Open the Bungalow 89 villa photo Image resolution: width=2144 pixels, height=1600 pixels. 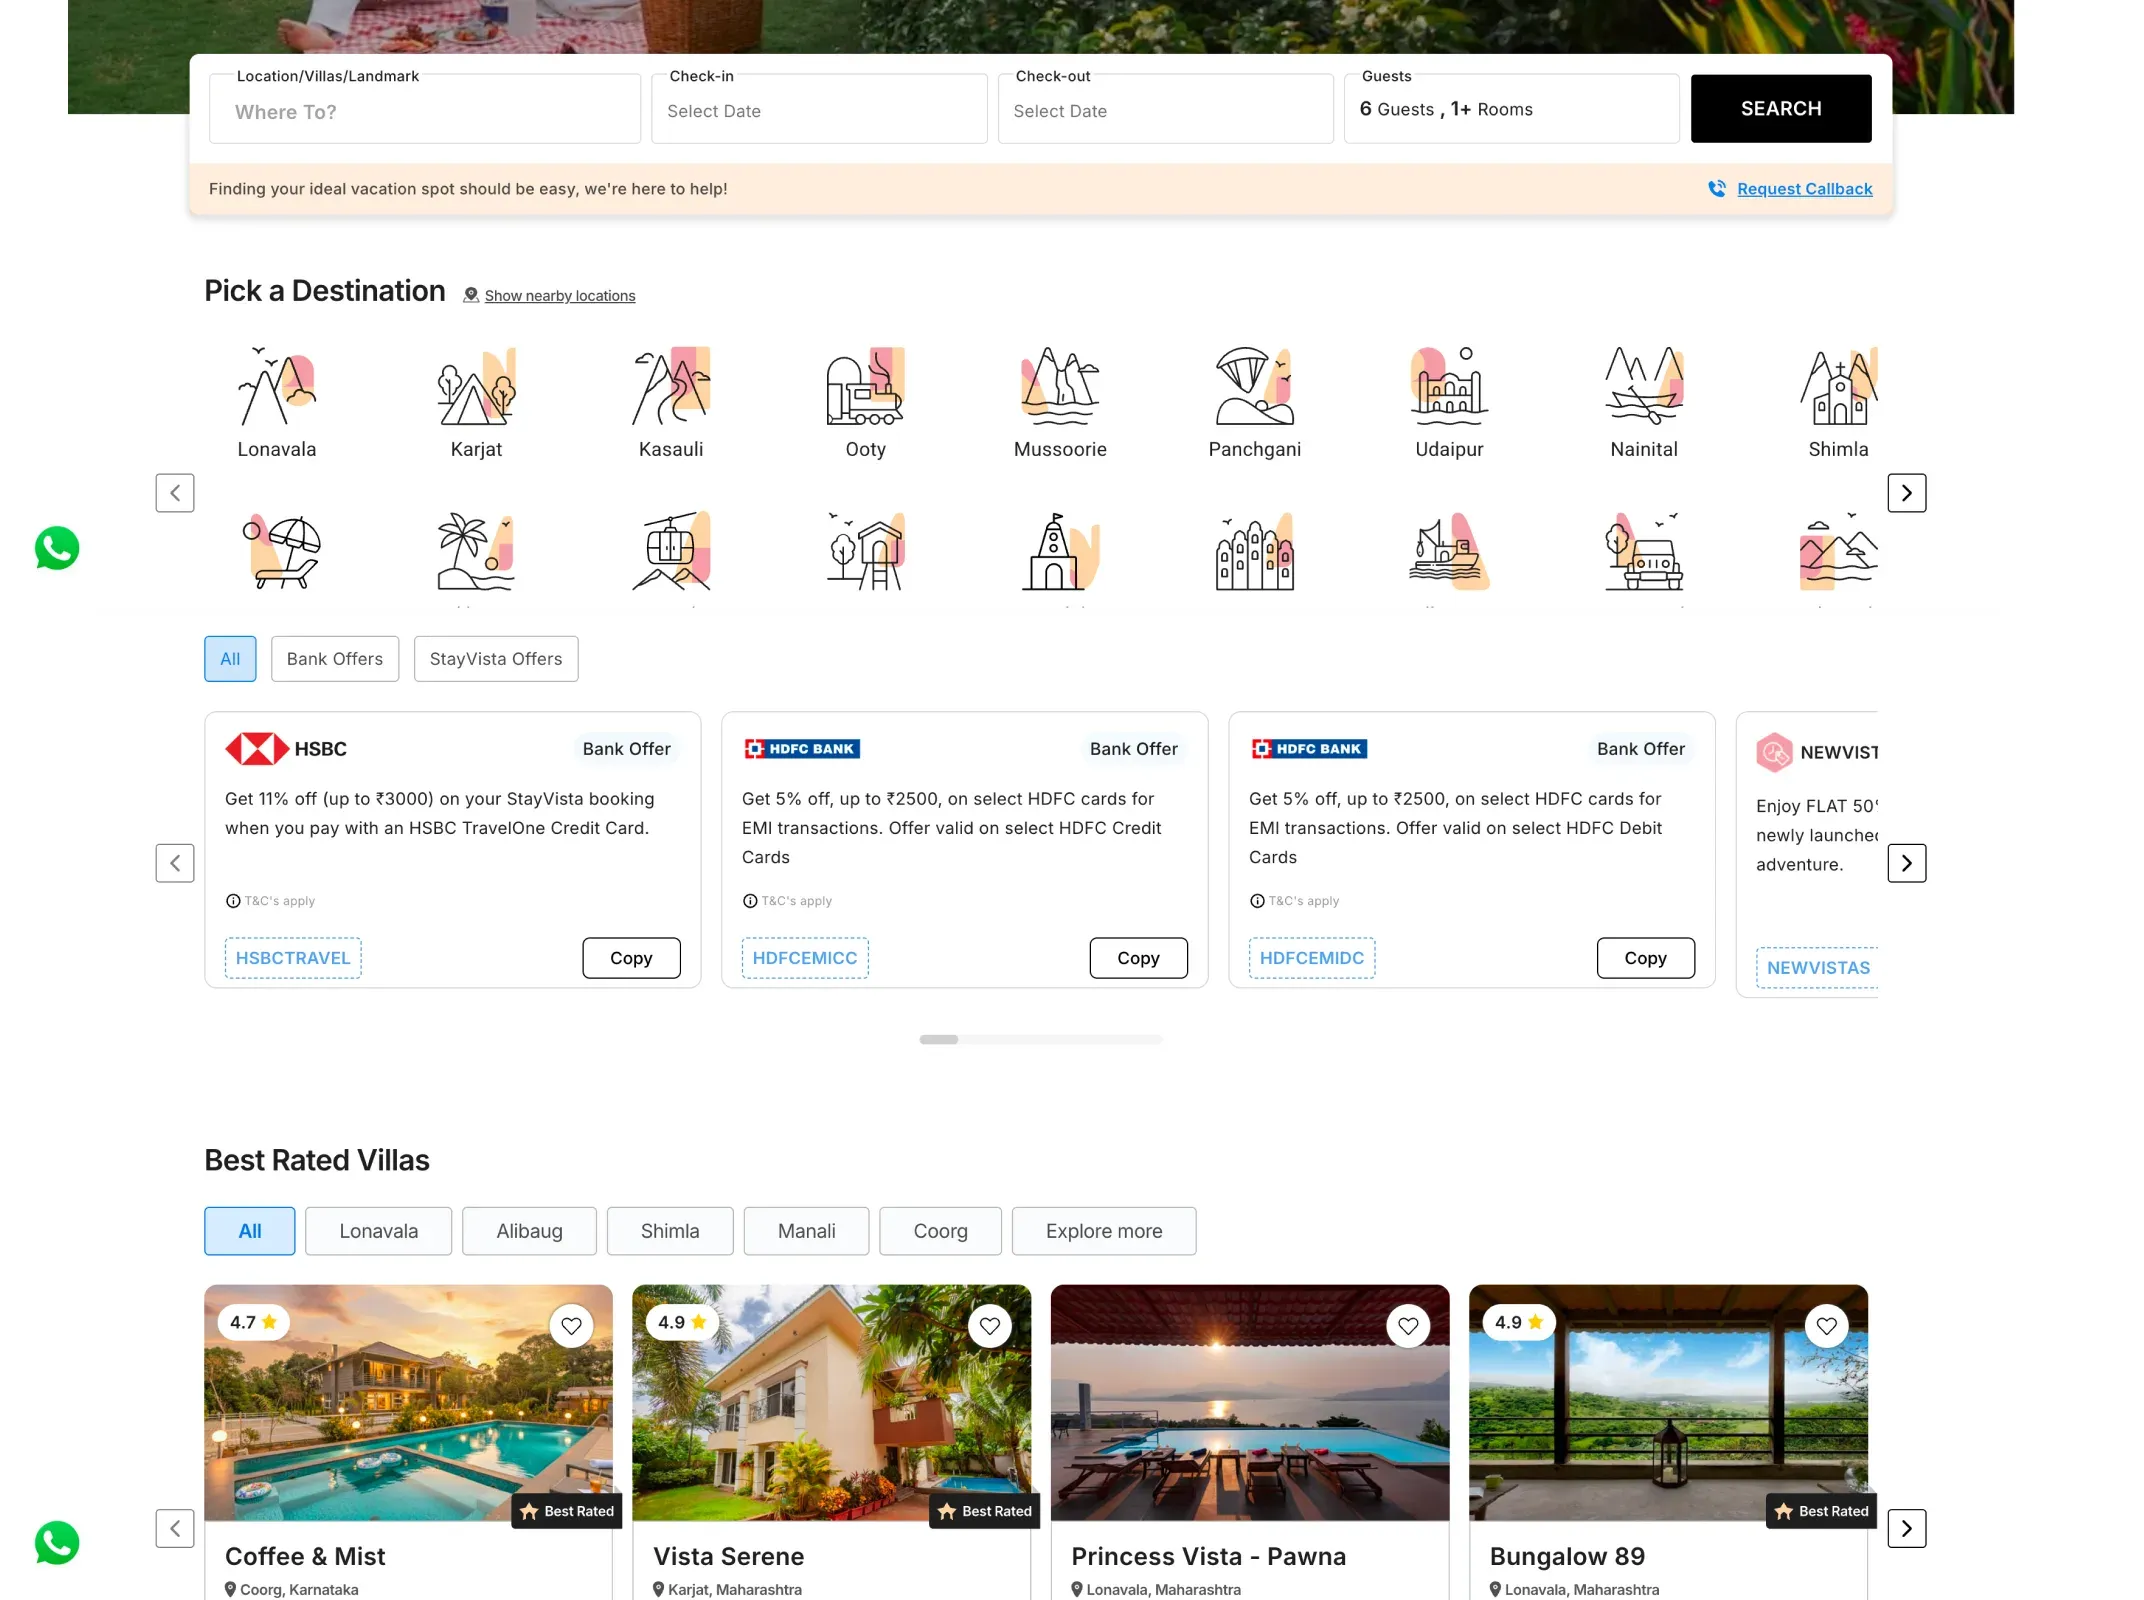pos(1669,1403)
